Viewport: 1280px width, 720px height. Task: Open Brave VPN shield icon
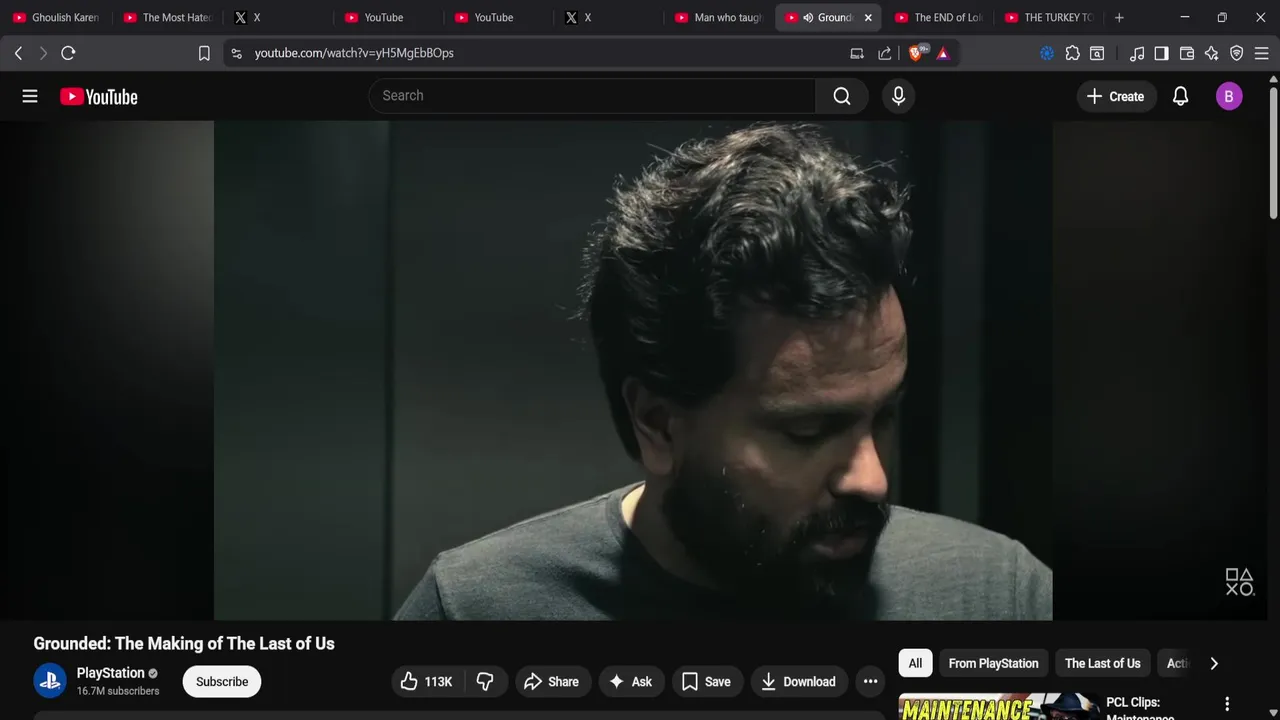(1237, 53)
